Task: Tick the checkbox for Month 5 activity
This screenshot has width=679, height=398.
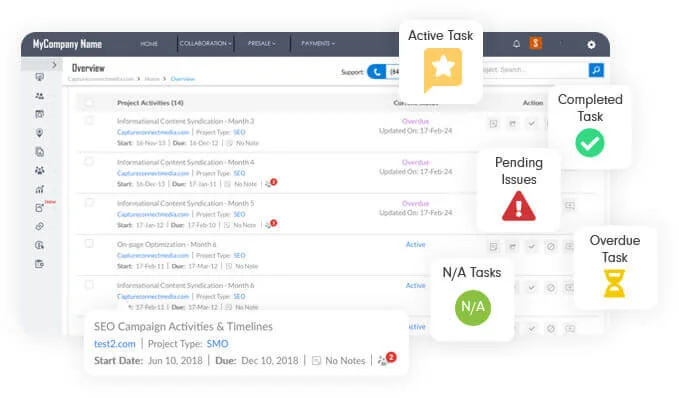Action: 89,202
